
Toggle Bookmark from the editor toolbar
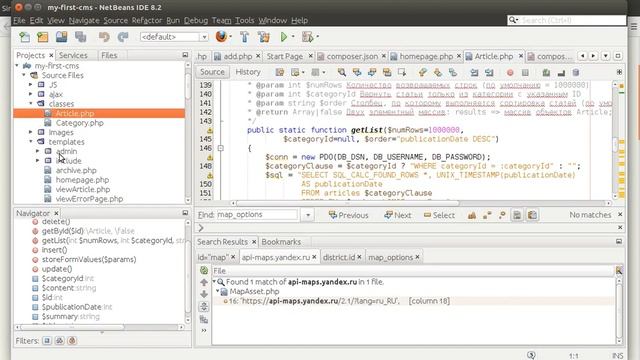point(453,72)
